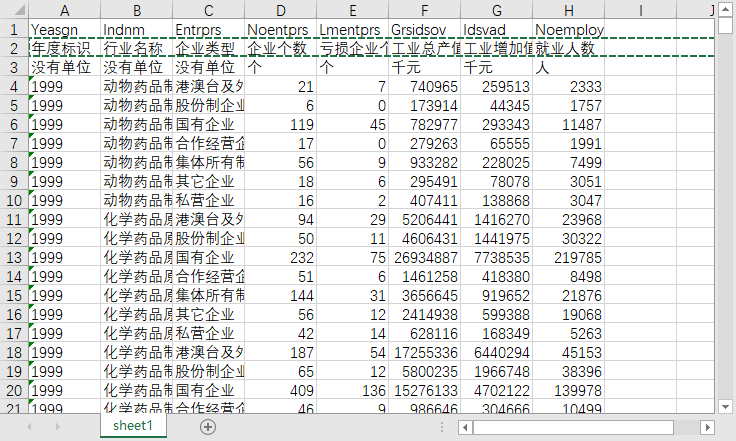Select cell with value 119
This screenshot has width=736, height=441.
281,124
